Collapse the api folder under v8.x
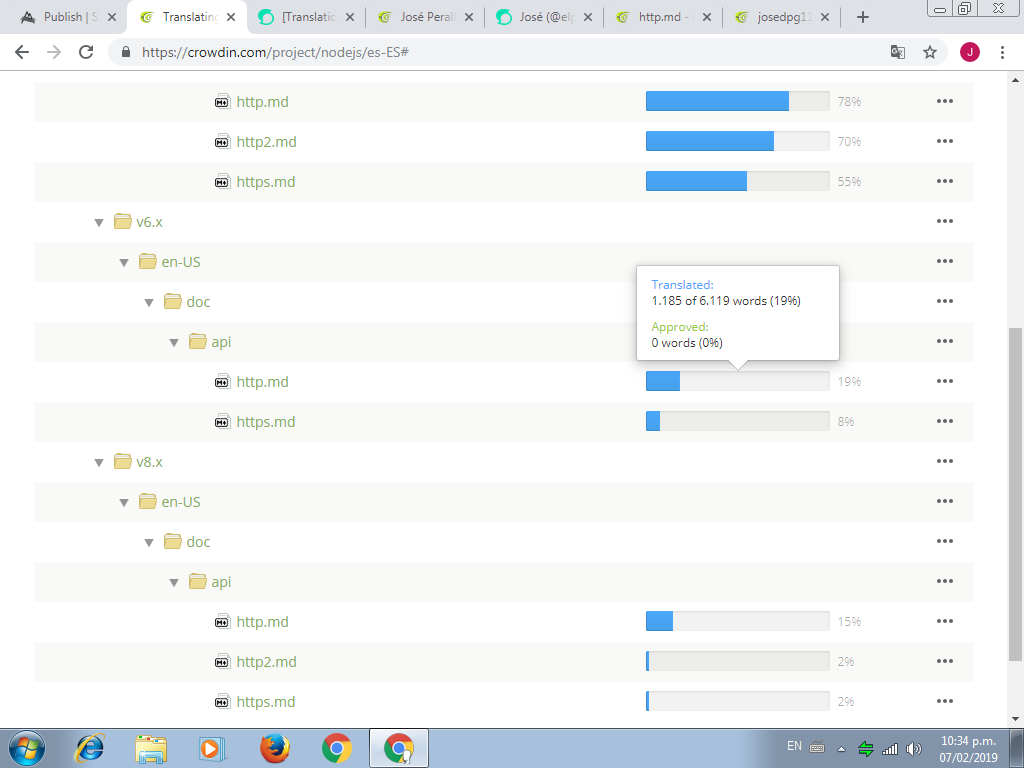 tap(174, 582)
